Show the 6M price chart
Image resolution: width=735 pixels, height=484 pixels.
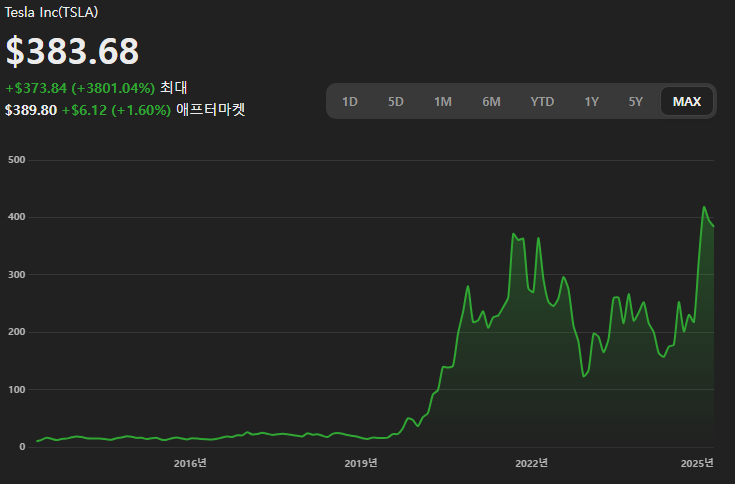point(491,101)
